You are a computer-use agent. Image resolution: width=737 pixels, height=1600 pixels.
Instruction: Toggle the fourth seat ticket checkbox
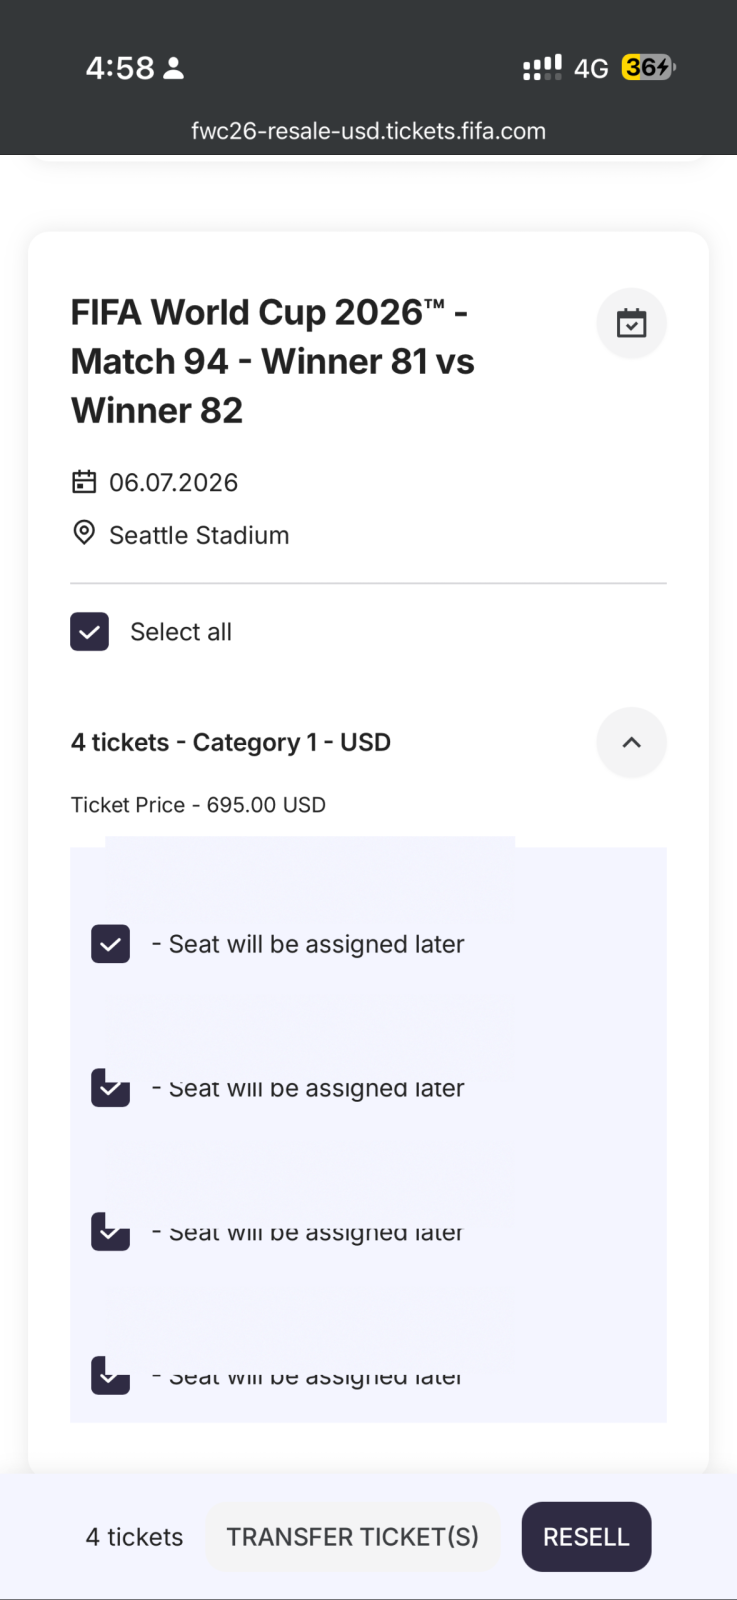click(111, 1375)
